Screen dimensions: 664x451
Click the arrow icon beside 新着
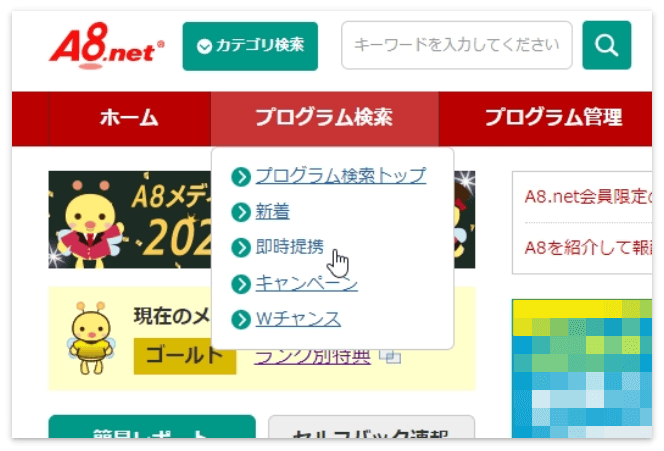tap(241, 212)
